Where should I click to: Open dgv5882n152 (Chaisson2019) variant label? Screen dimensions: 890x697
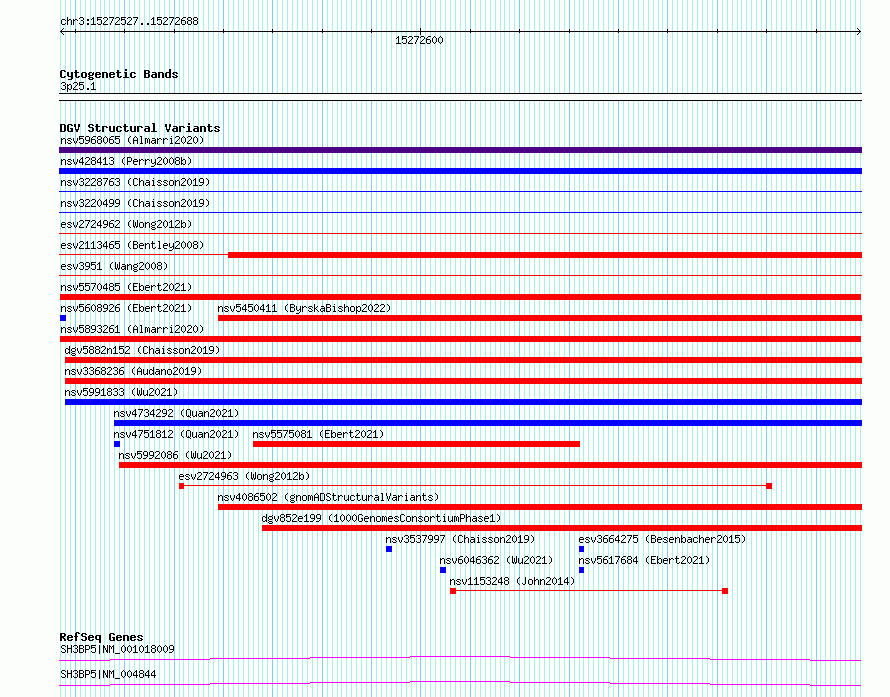(x=142, y=350)
